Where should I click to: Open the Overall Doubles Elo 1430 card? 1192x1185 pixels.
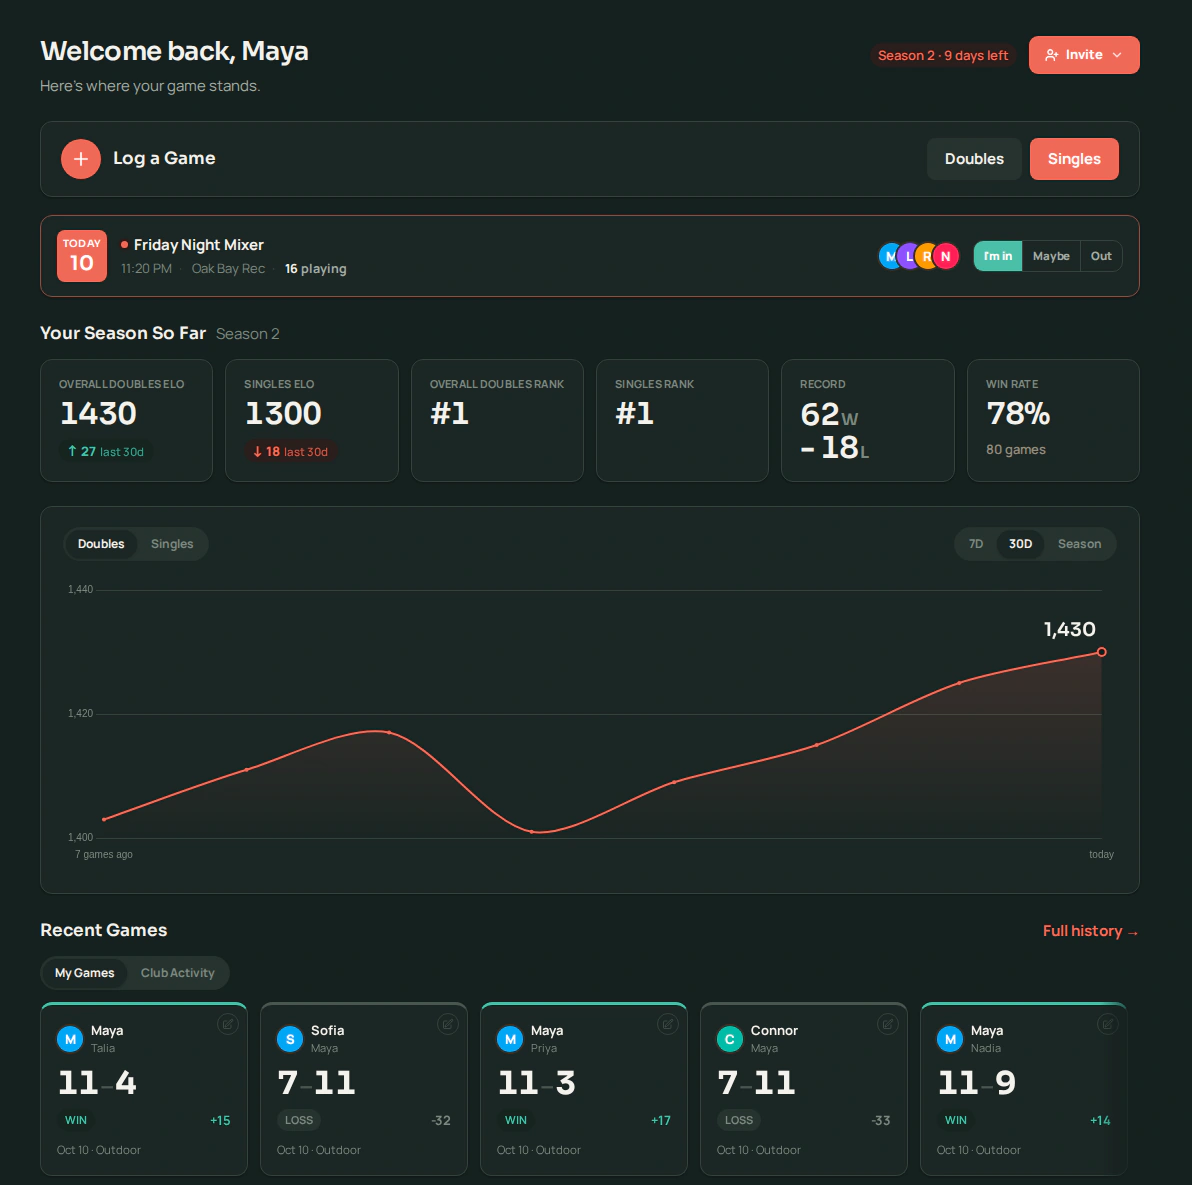coord(126,420)
